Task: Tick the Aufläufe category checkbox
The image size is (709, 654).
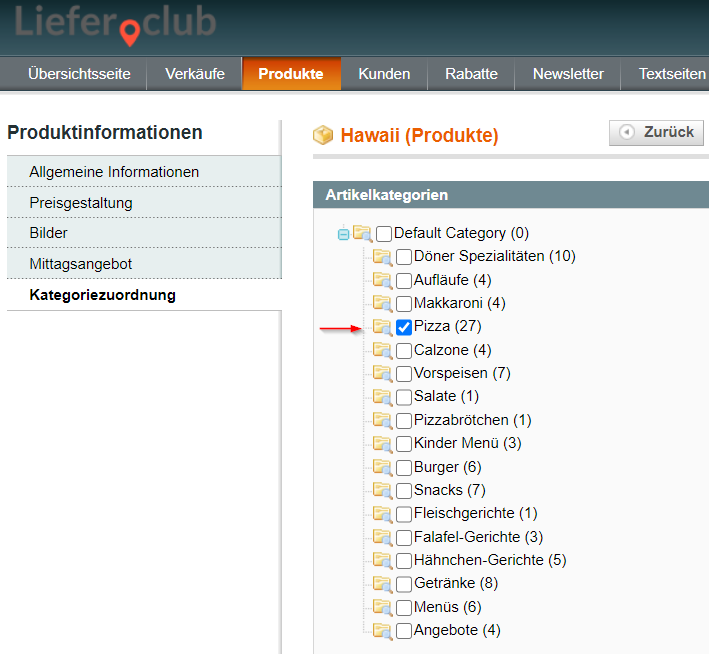Action: click(404, 280)
